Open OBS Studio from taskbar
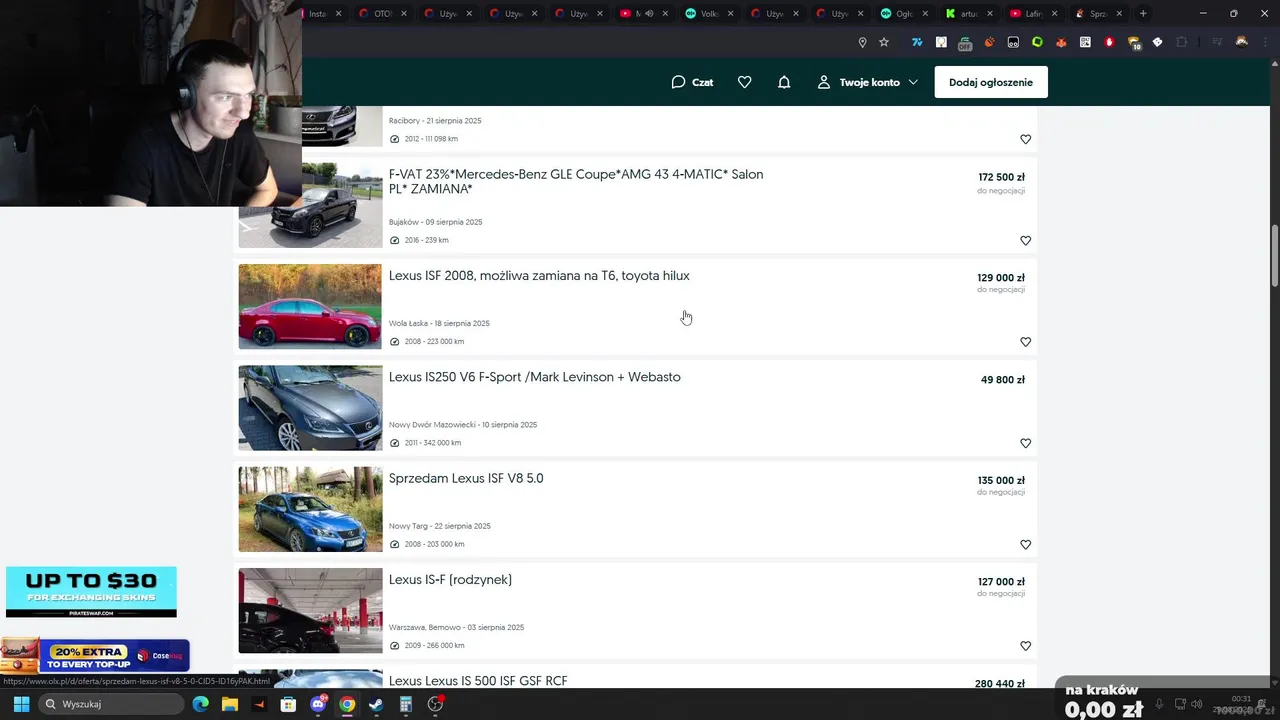Image resolution: width=1280 pixels, height=720 pixels. click(x=435, y=704)
